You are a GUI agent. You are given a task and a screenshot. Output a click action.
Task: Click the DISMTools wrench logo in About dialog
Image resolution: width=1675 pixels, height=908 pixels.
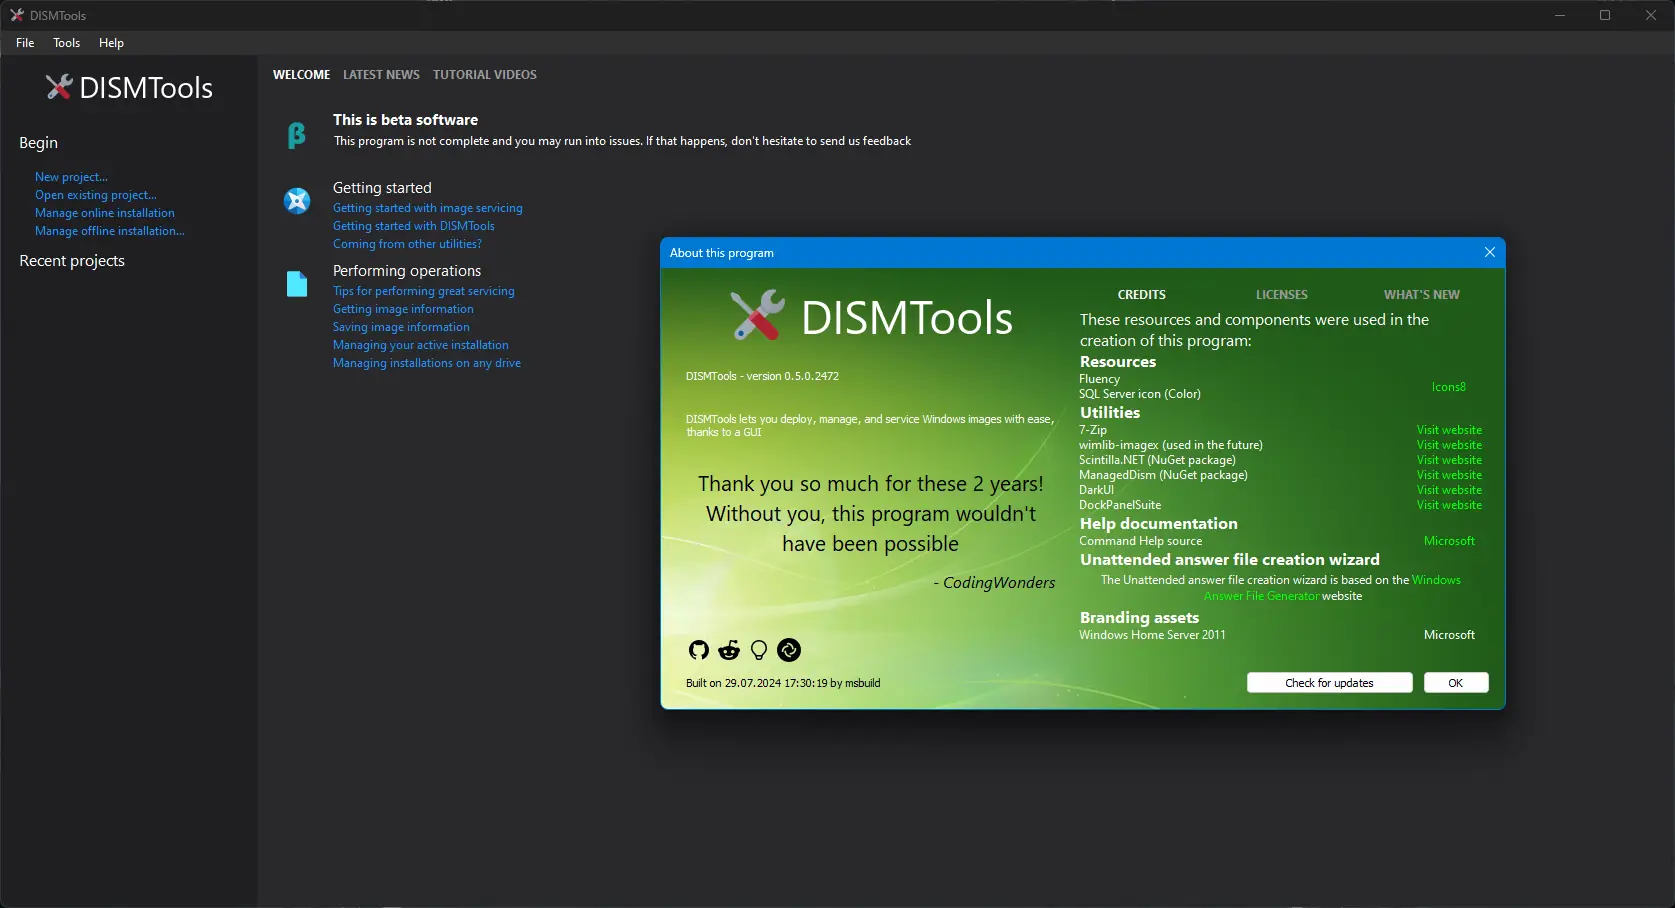(x=756, y=316)
